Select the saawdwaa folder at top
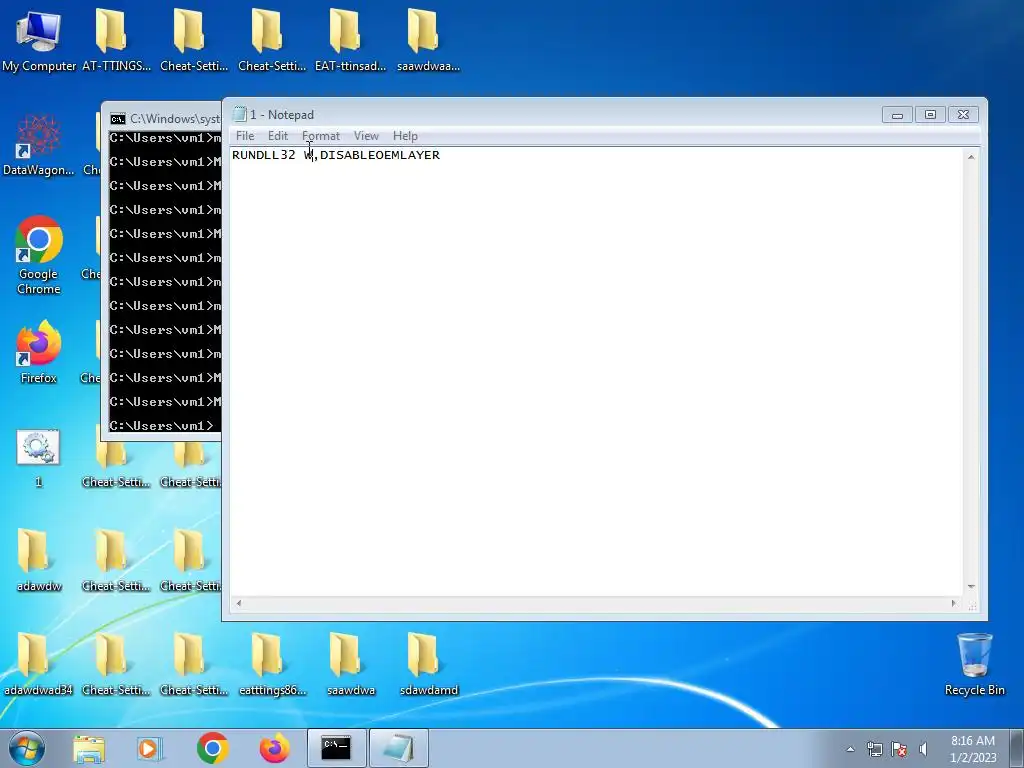Viewport: 1024px width, 768px height. point(428,39)
